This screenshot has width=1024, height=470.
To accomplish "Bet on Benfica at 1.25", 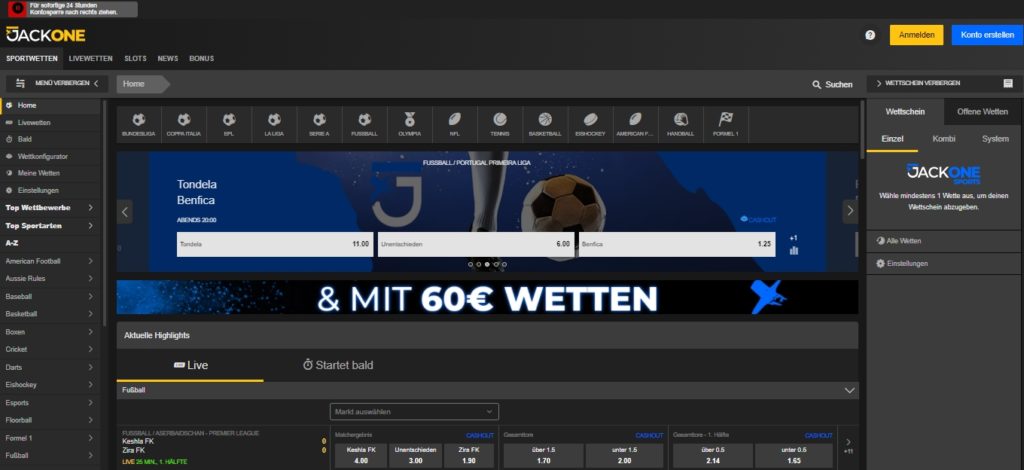I will pos(677,244).
